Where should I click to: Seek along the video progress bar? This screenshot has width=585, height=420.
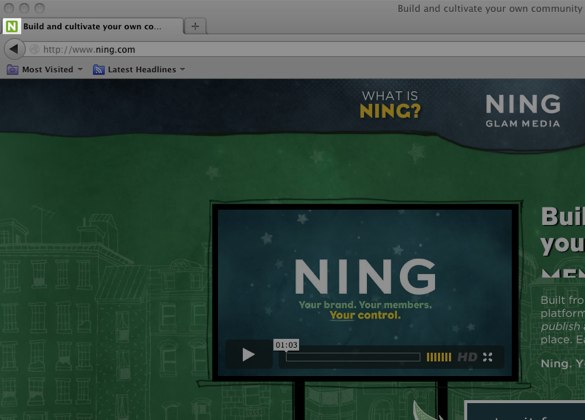tap(353, 357)
